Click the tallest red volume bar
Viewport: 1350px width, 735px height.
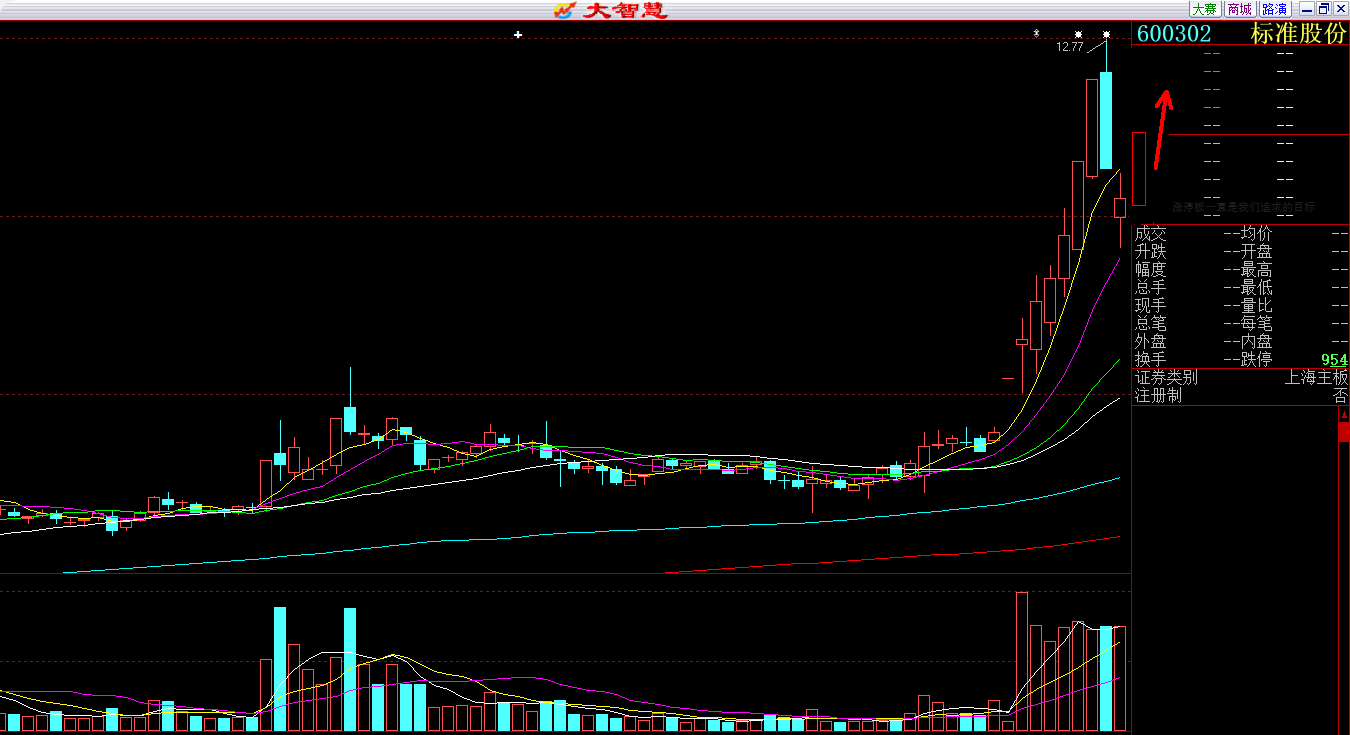[1022, 661]
